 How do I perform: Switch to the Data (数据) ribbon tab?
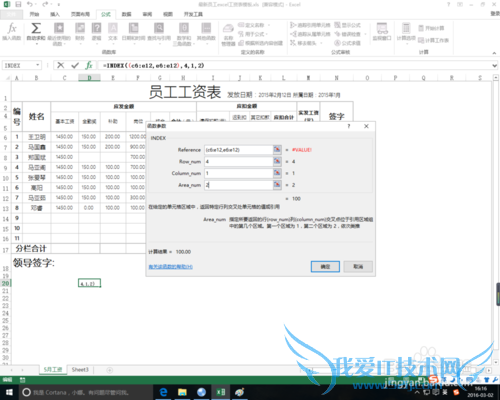coord(126,14)
